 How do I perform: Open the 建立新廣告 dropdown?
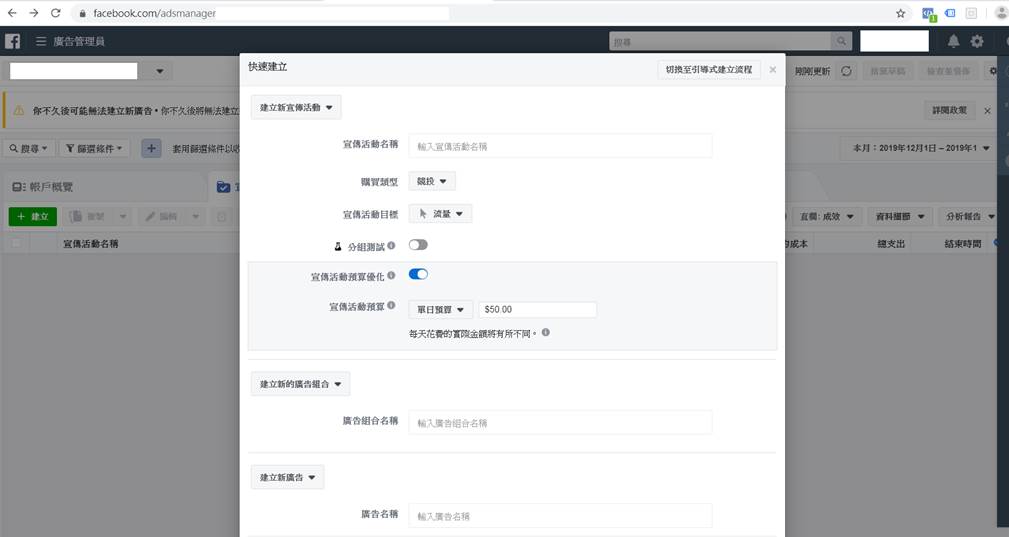pyautogui.click(x=288, y=477)
